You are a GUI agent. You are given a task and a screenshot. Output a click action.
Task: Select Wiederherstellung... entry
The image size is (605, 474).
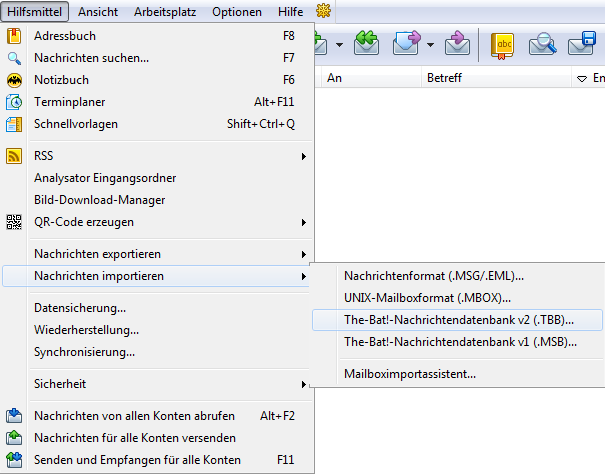(x=157, y=330)
